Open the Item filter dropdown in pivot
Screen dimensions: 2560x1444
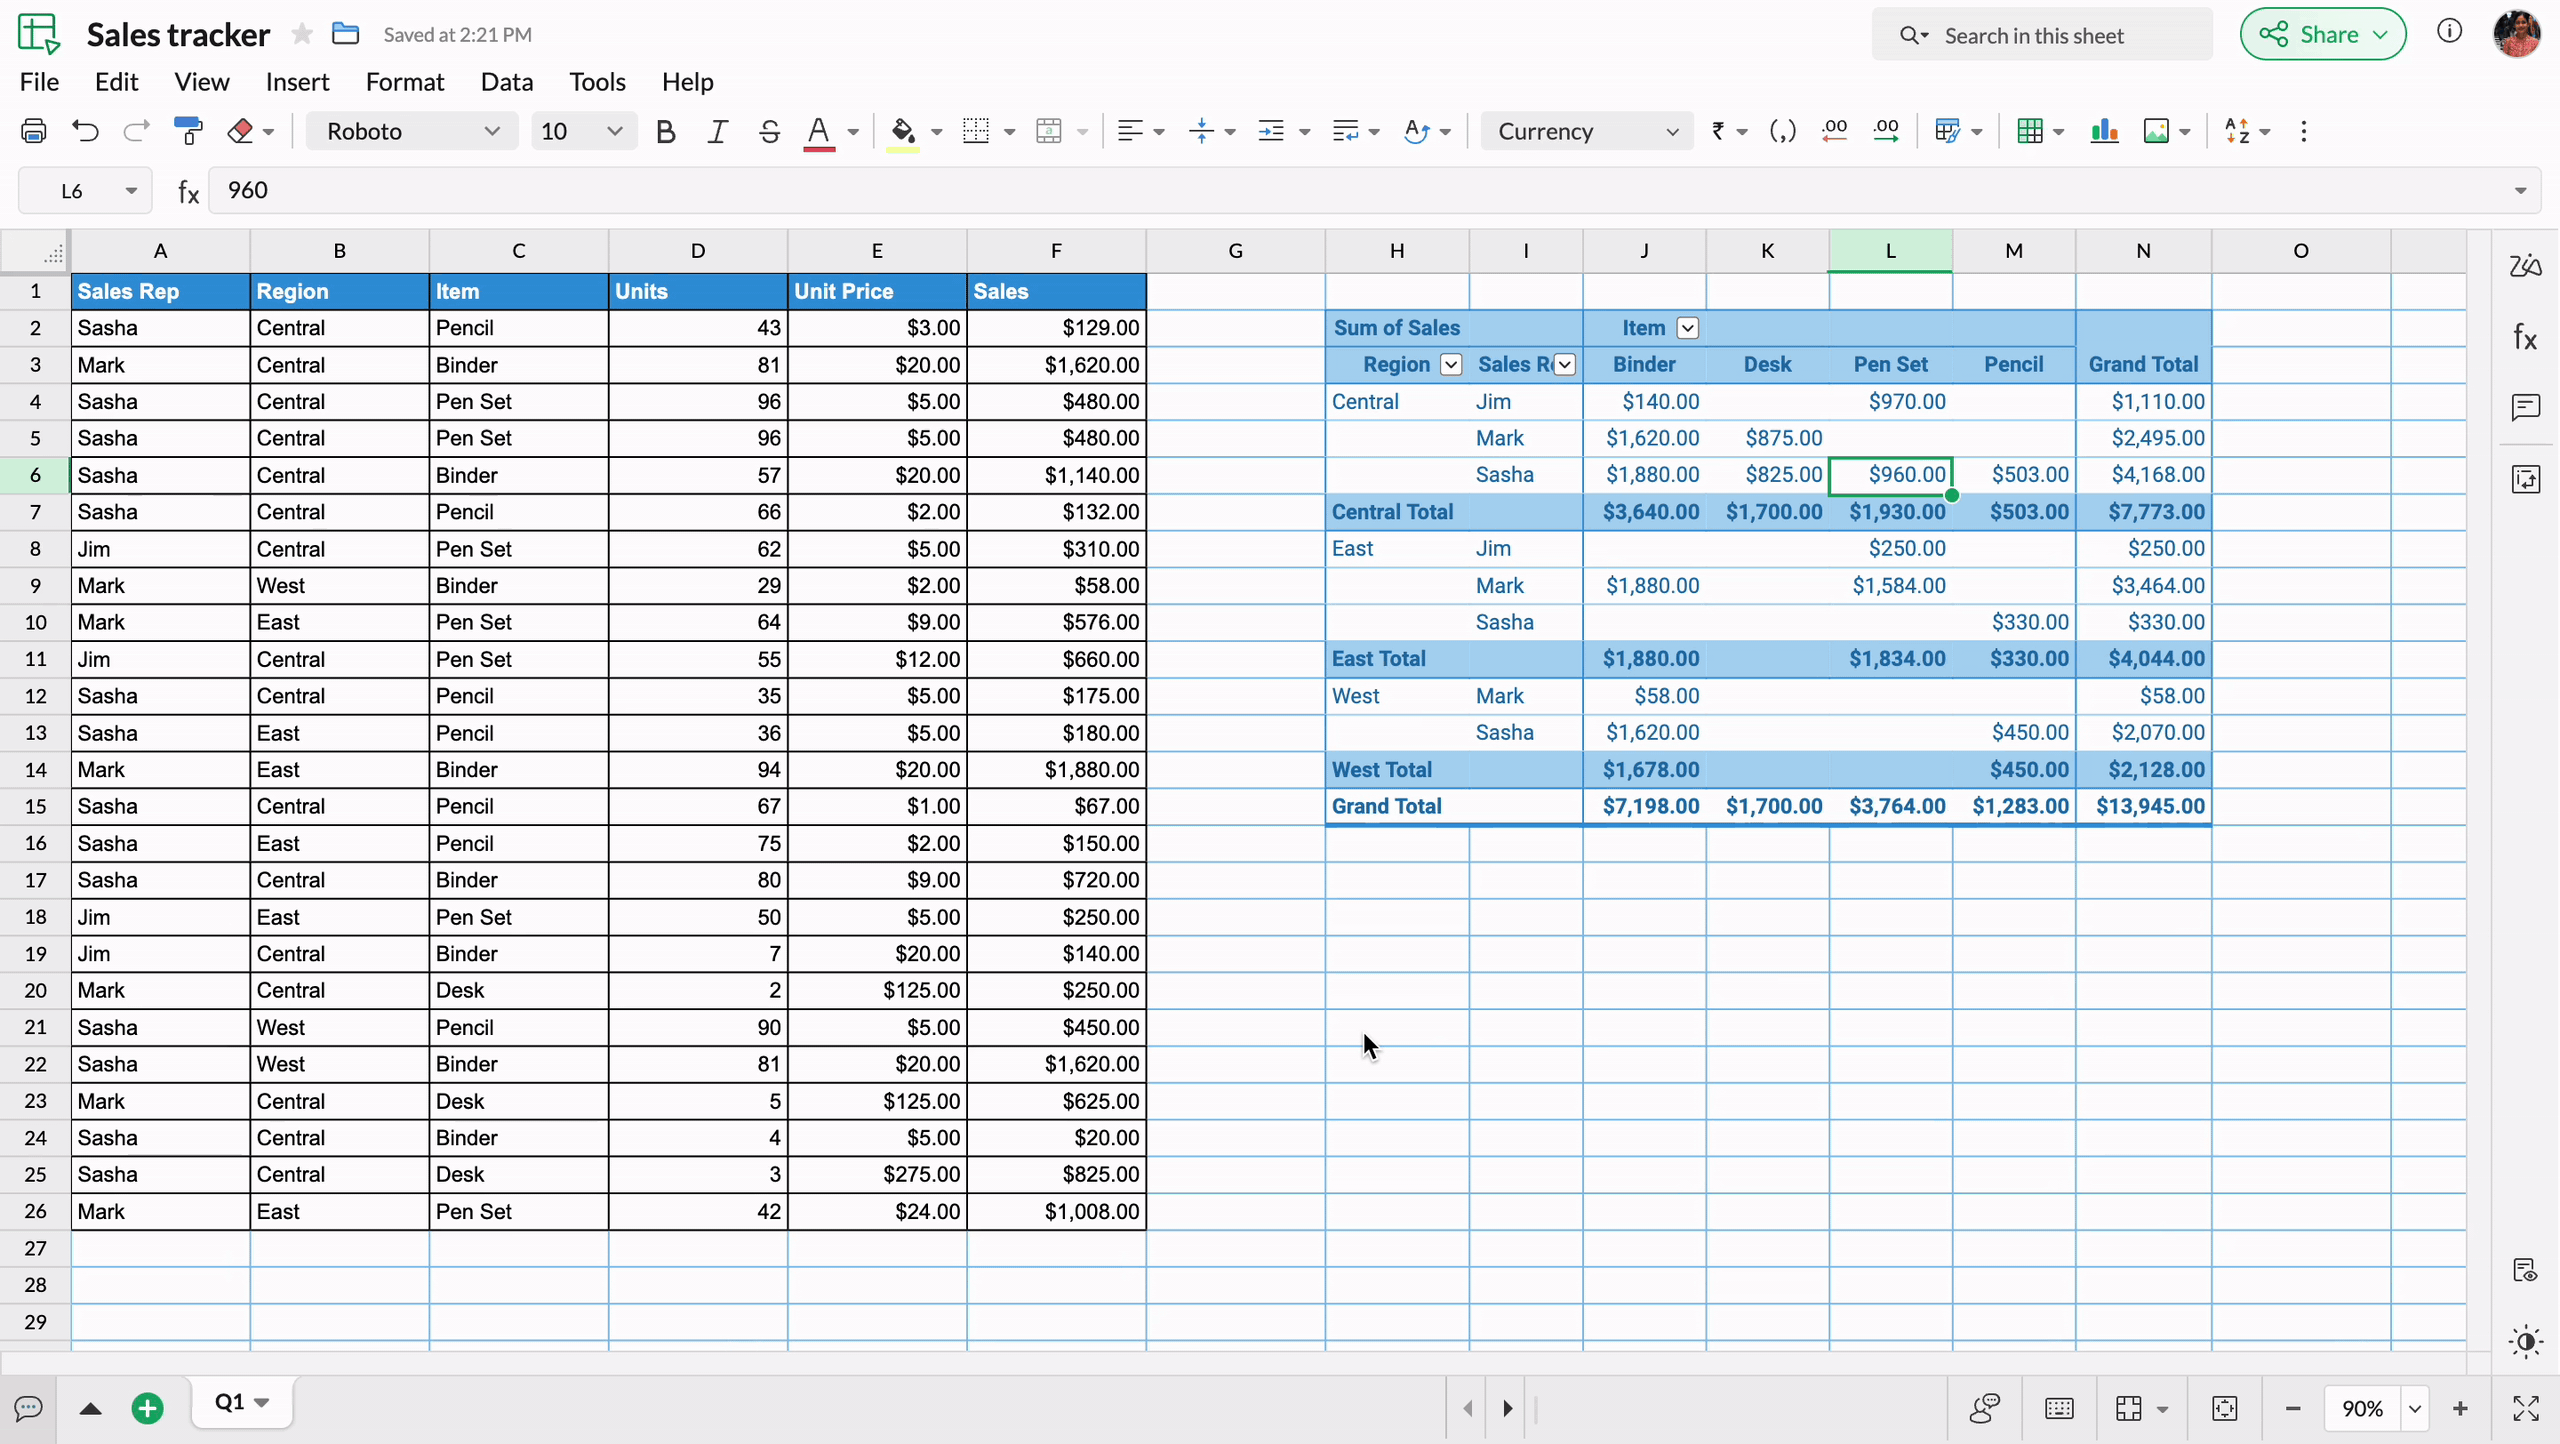pyautogui.click(x=1687, y=328)
